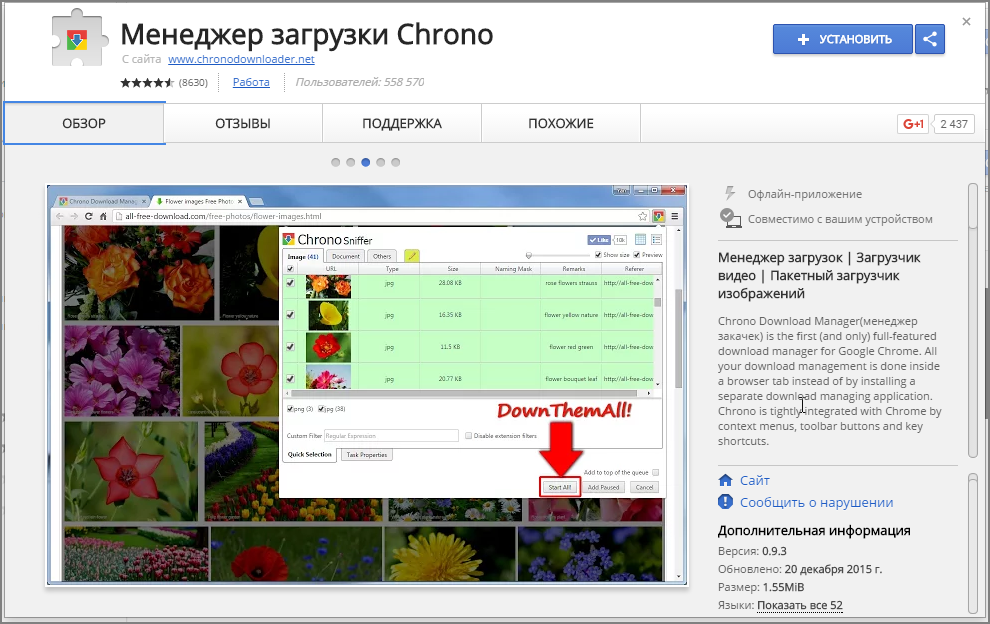This screenshot has width=990, height=624.
Task: Show the fourth screenshot via carousel dot
Action: coord(381,162)
